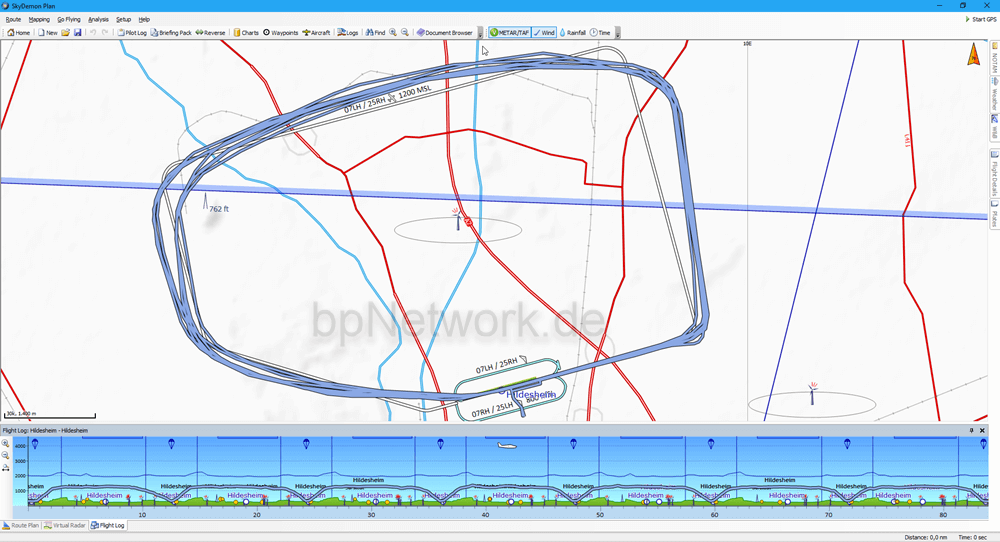Zoom out the map via toolbar magnifier
1000x542 pixels.
coord(404,33)
